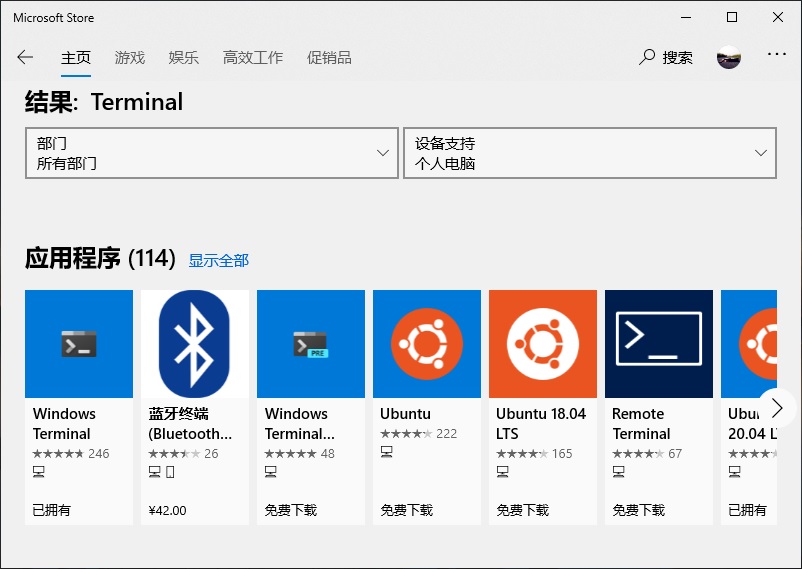Image resolution: width=802 pixels, height=569 pixels.
Task: Click 免费下载 under Windows Terminal Preview
Action: 291,510
